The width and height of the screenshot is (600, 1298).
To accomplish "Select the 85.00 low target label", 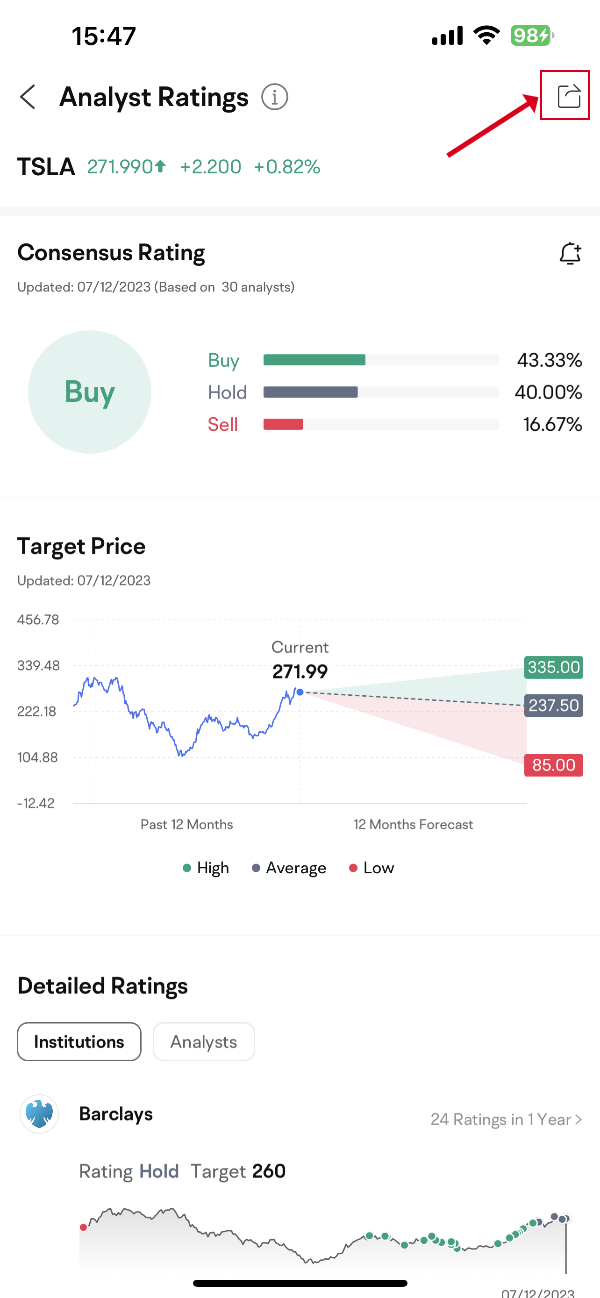I will (x=554, y=765).
